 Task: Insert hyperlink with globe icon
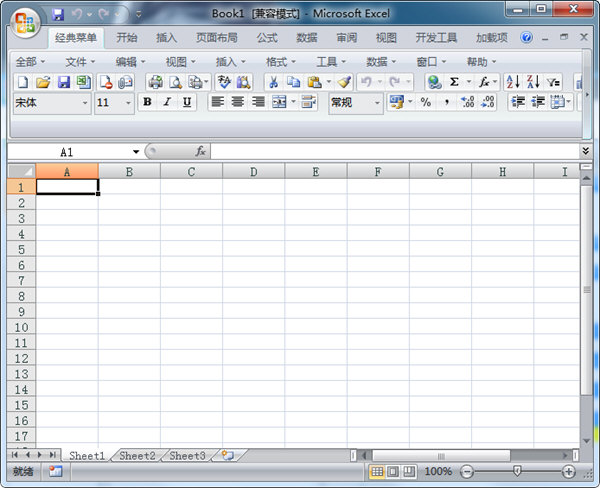click(x=434, y=82)
